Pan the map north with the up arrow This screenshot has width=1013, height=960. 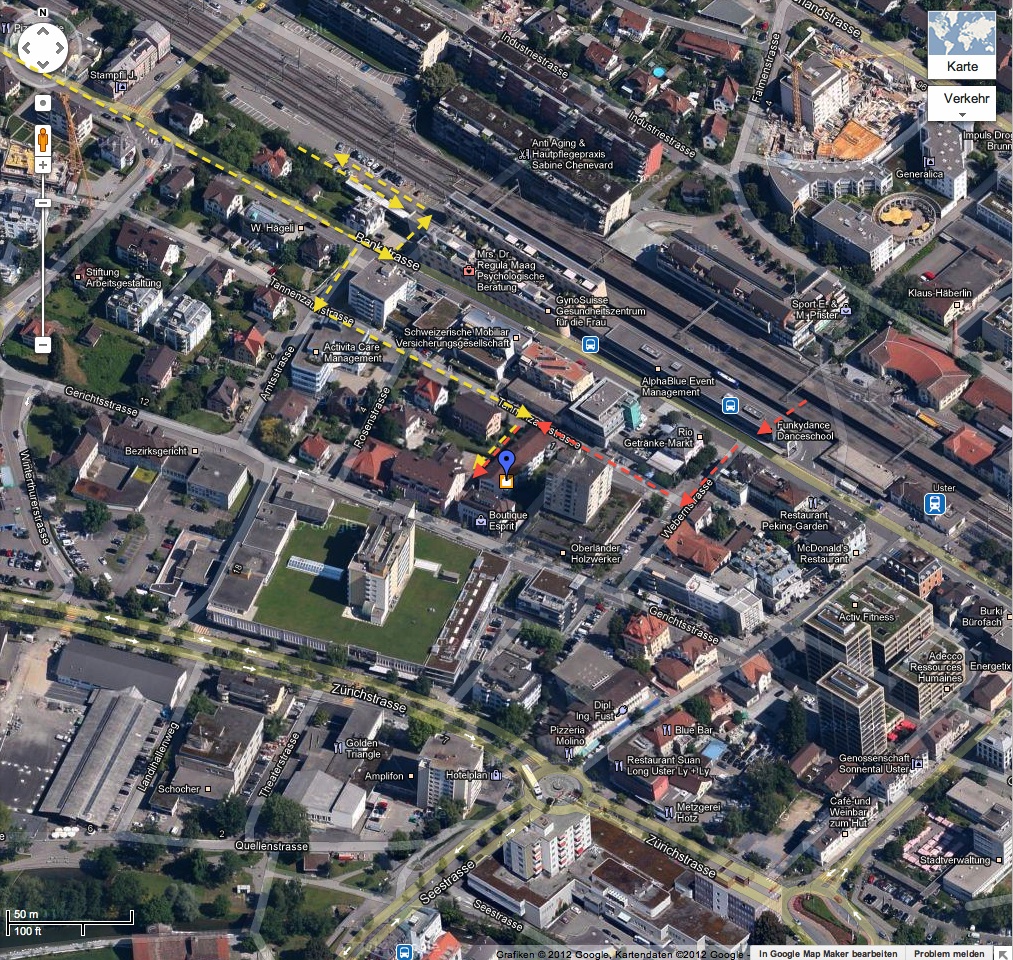pos(43,32)
